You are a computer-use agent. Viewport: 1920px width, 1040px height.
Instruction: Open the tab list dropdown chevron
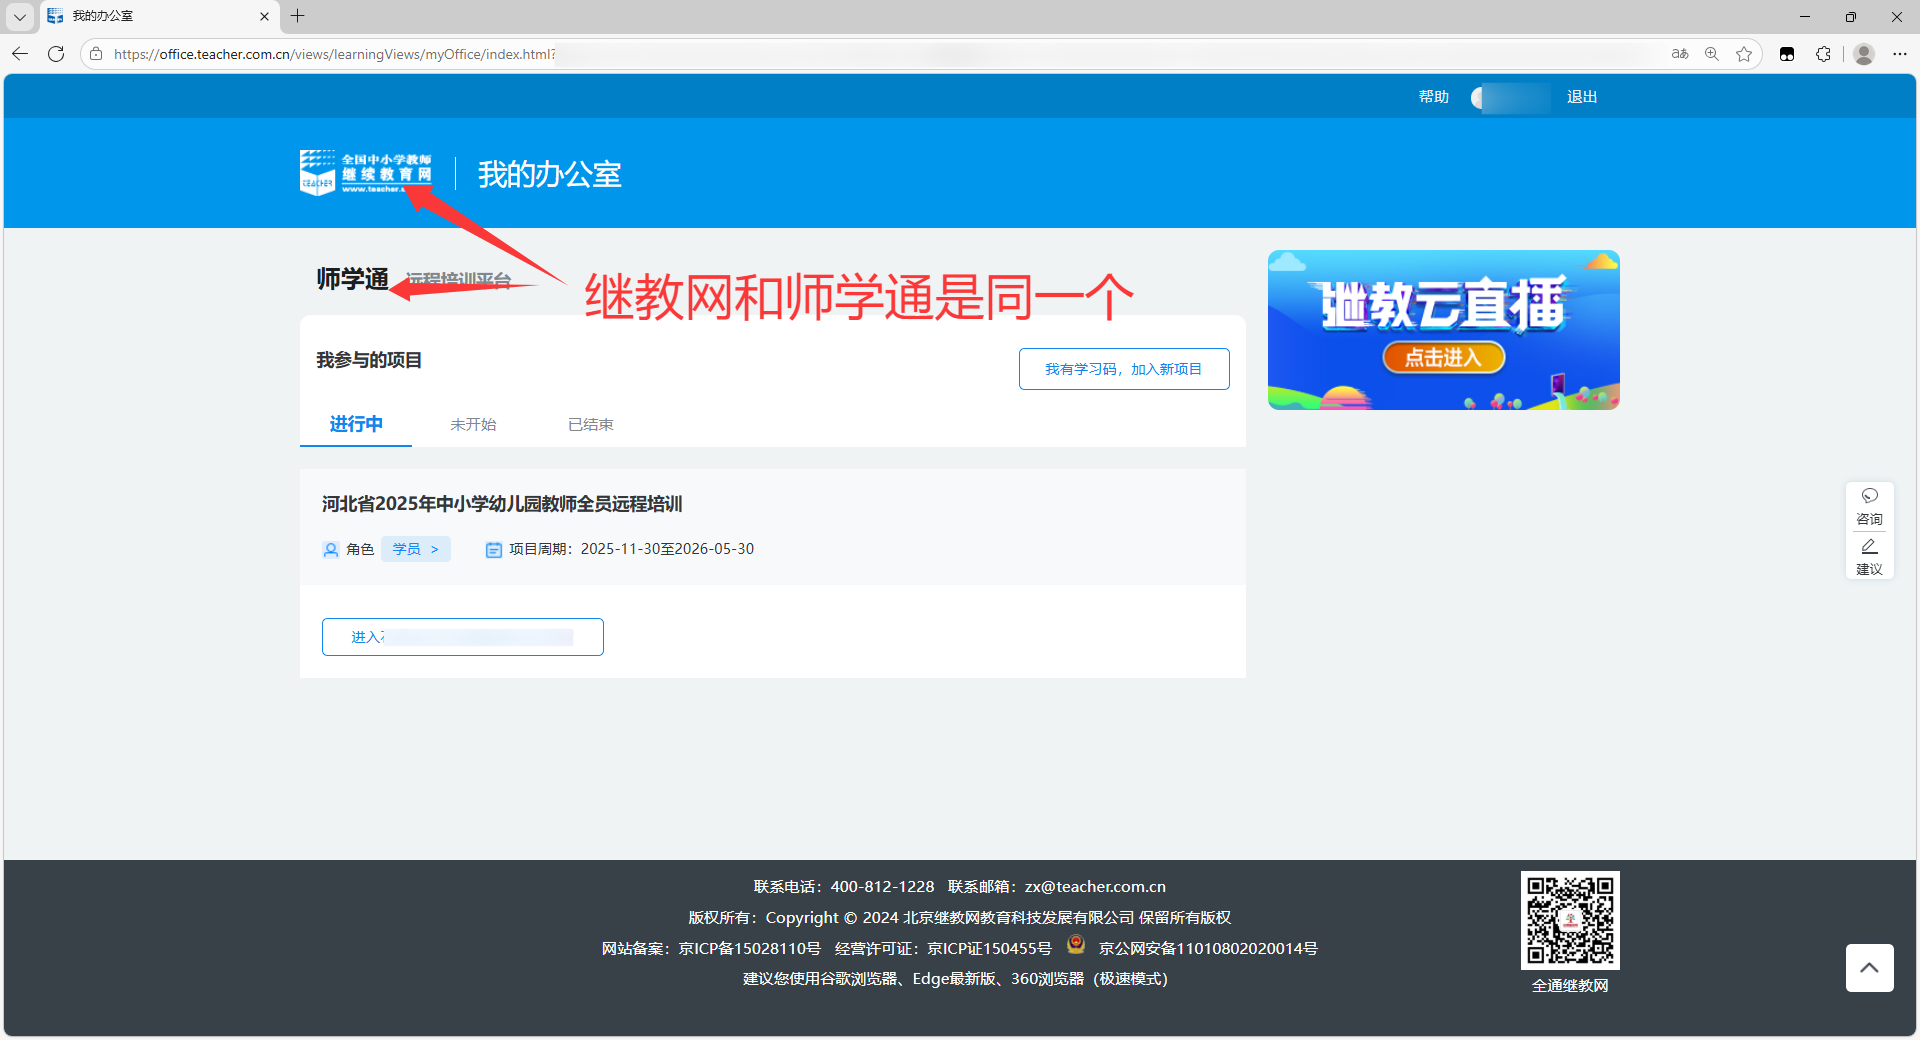click(x=20, y=16)
